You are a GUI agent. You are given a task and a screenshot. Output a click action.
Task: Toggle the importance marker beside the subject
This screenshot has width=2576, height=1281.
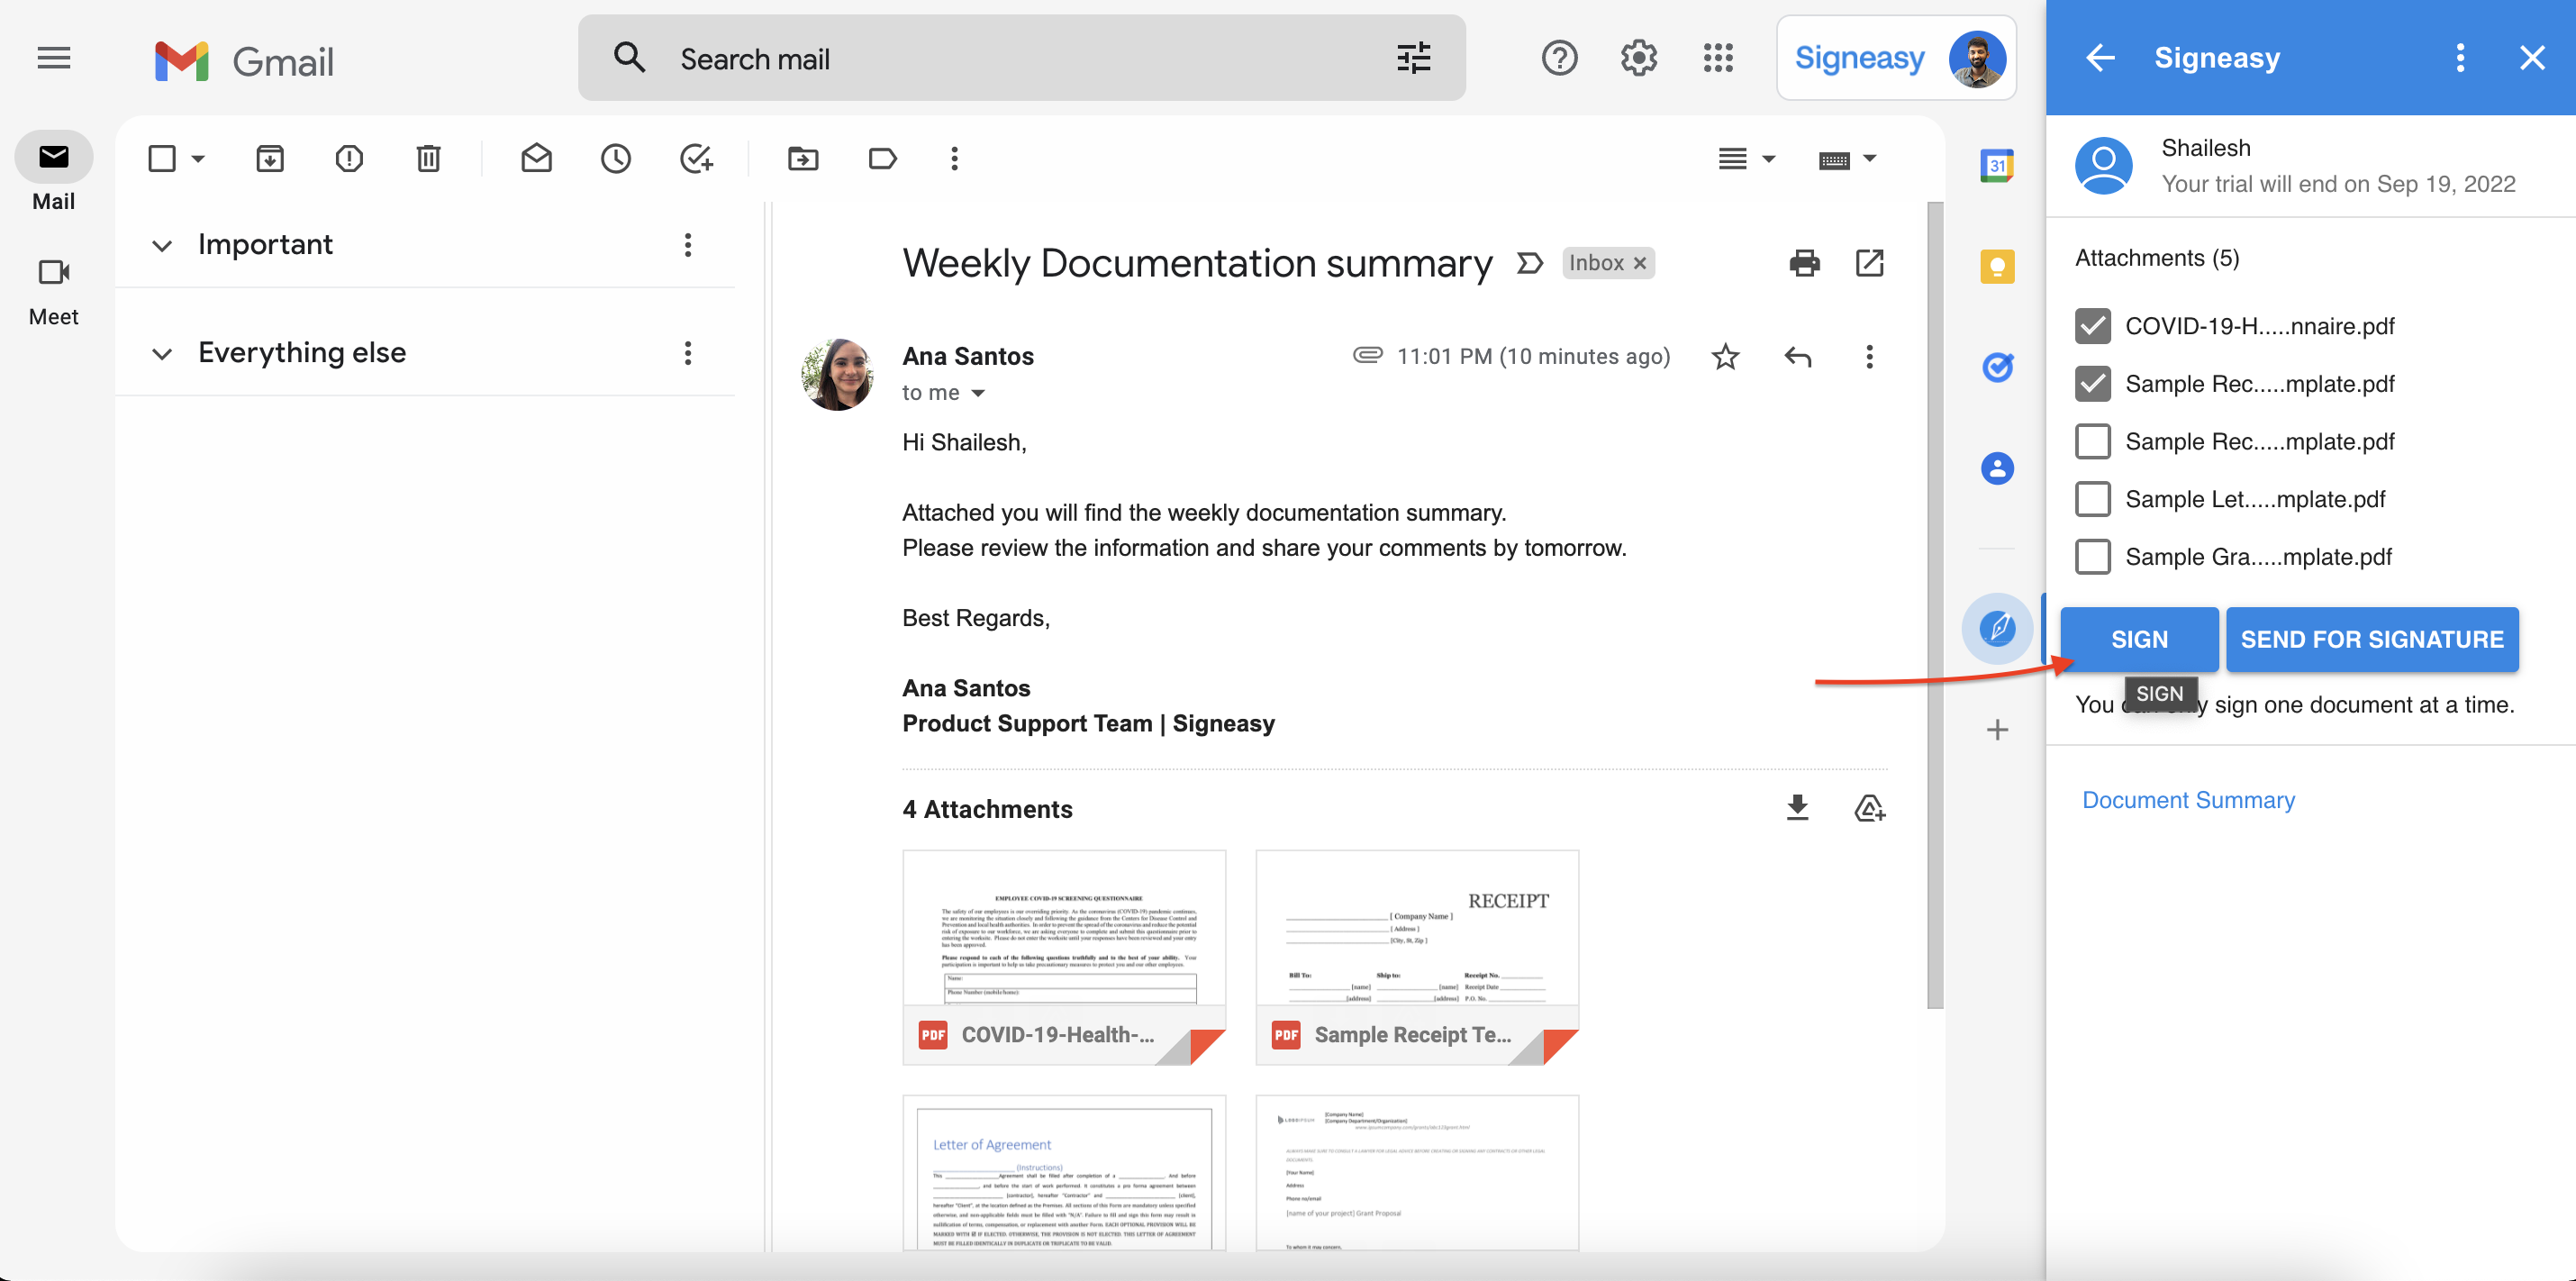(1530, 263)
